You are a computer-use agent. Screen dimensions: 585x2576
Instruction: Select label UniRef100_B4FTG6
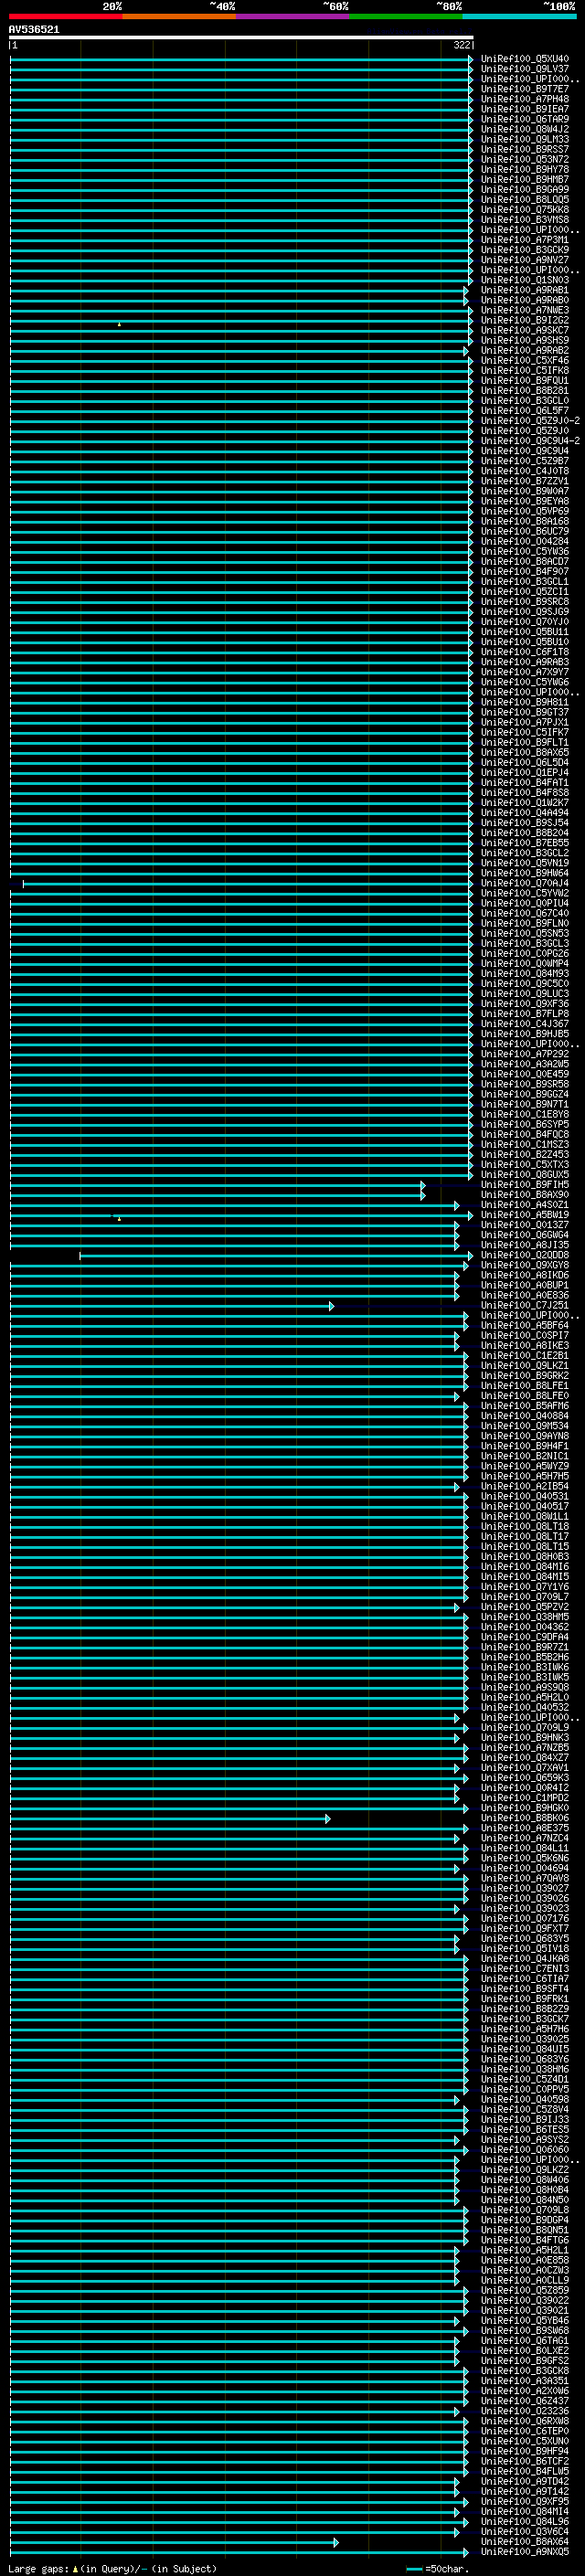[x=525, y=2240]
